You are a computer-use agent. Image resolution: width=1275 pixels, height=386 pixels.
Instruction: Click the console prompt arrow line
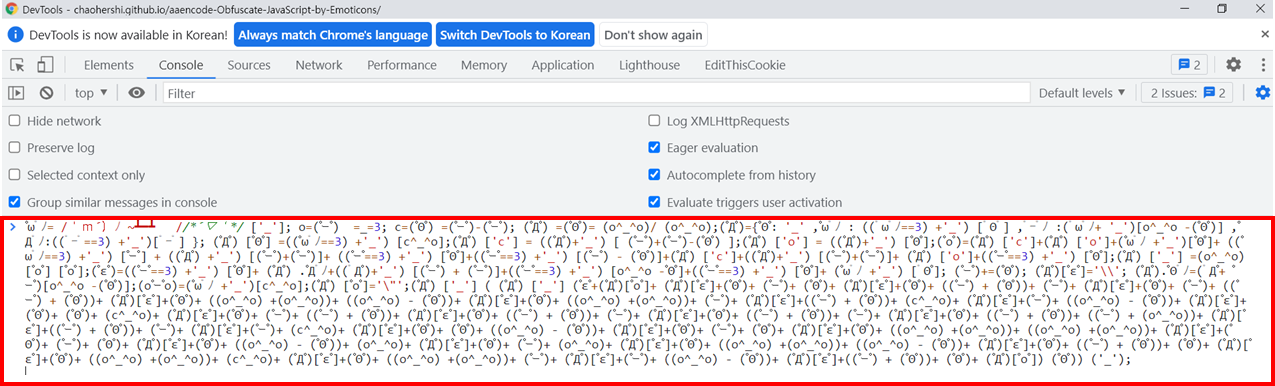pyautogui.click(x=12, y=228)
